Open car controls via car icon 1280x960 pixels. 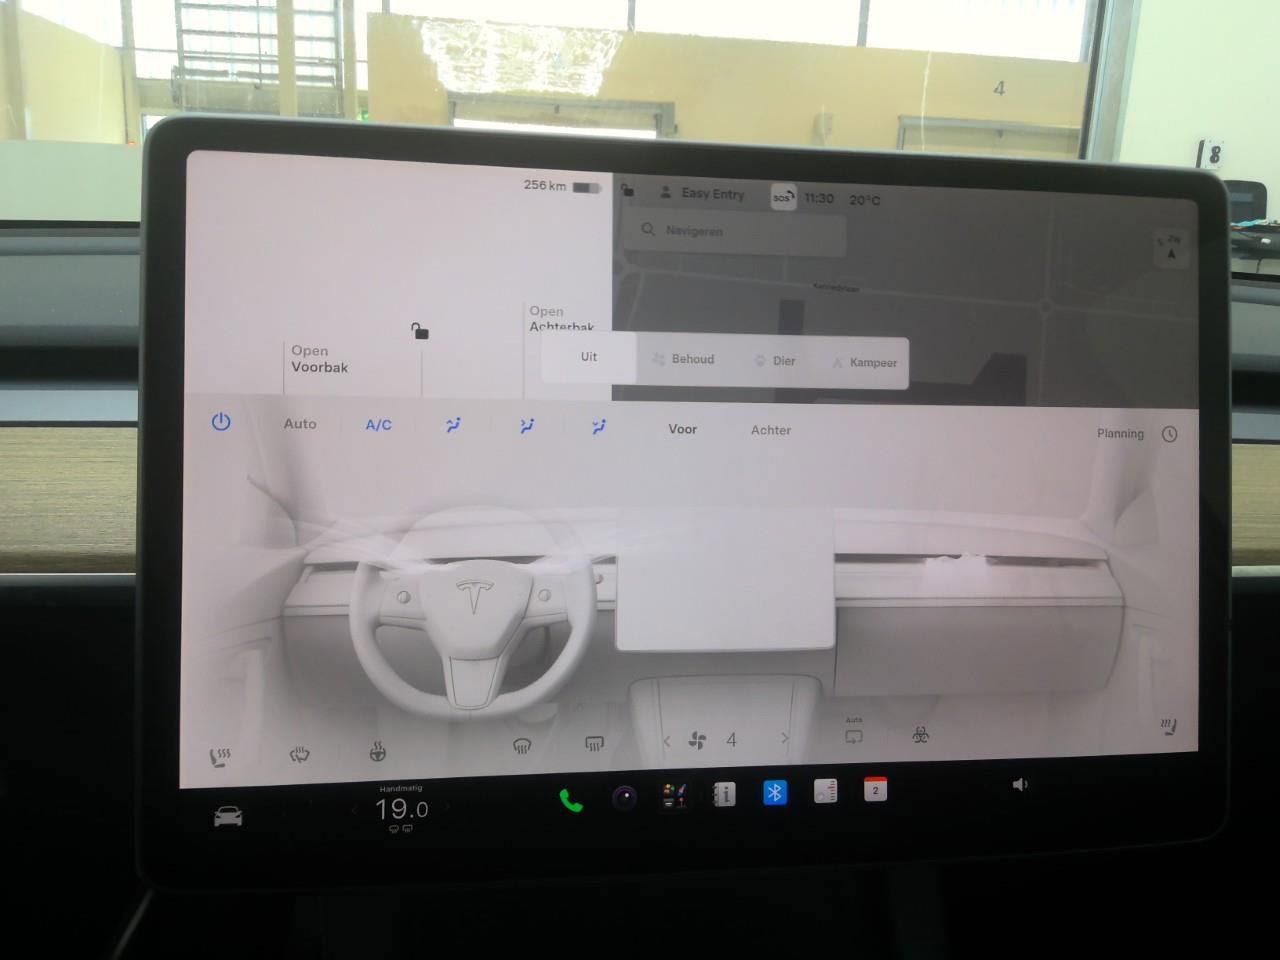click(x=228, y=817)
